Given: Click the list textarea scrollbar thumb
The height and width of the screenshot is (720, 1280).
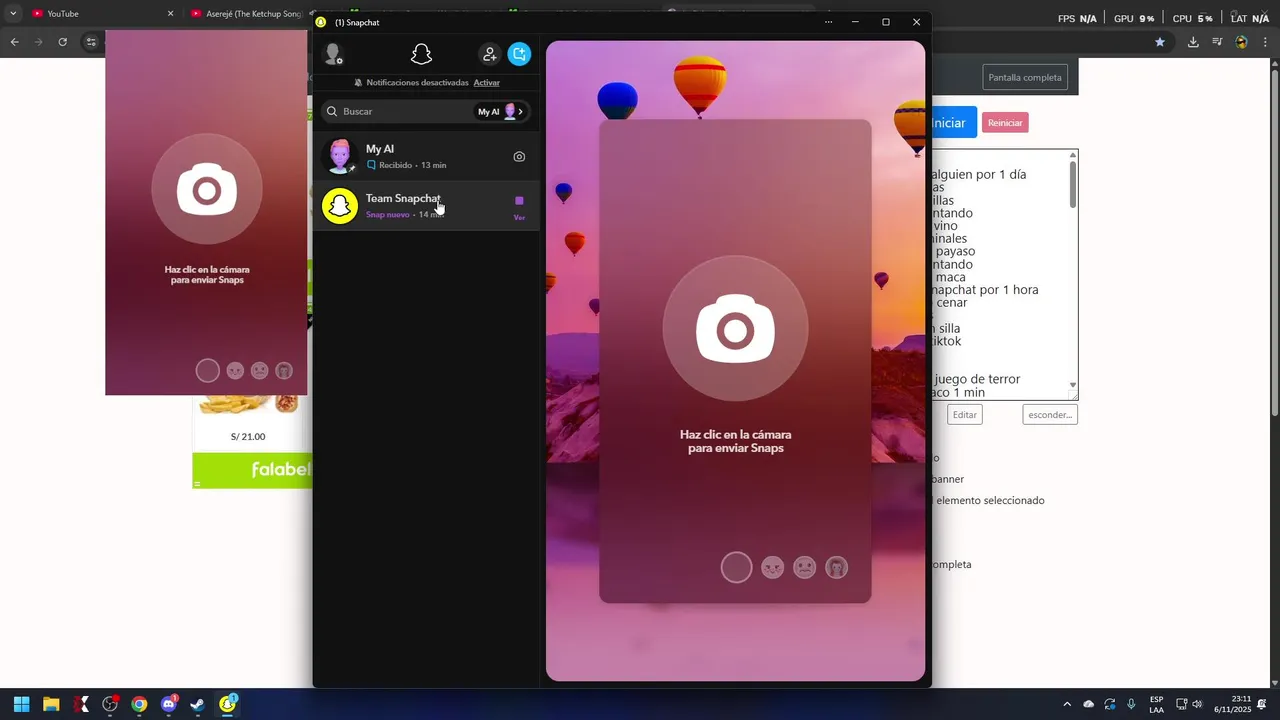Looking at the screenshot, I should coord(1073,184).
